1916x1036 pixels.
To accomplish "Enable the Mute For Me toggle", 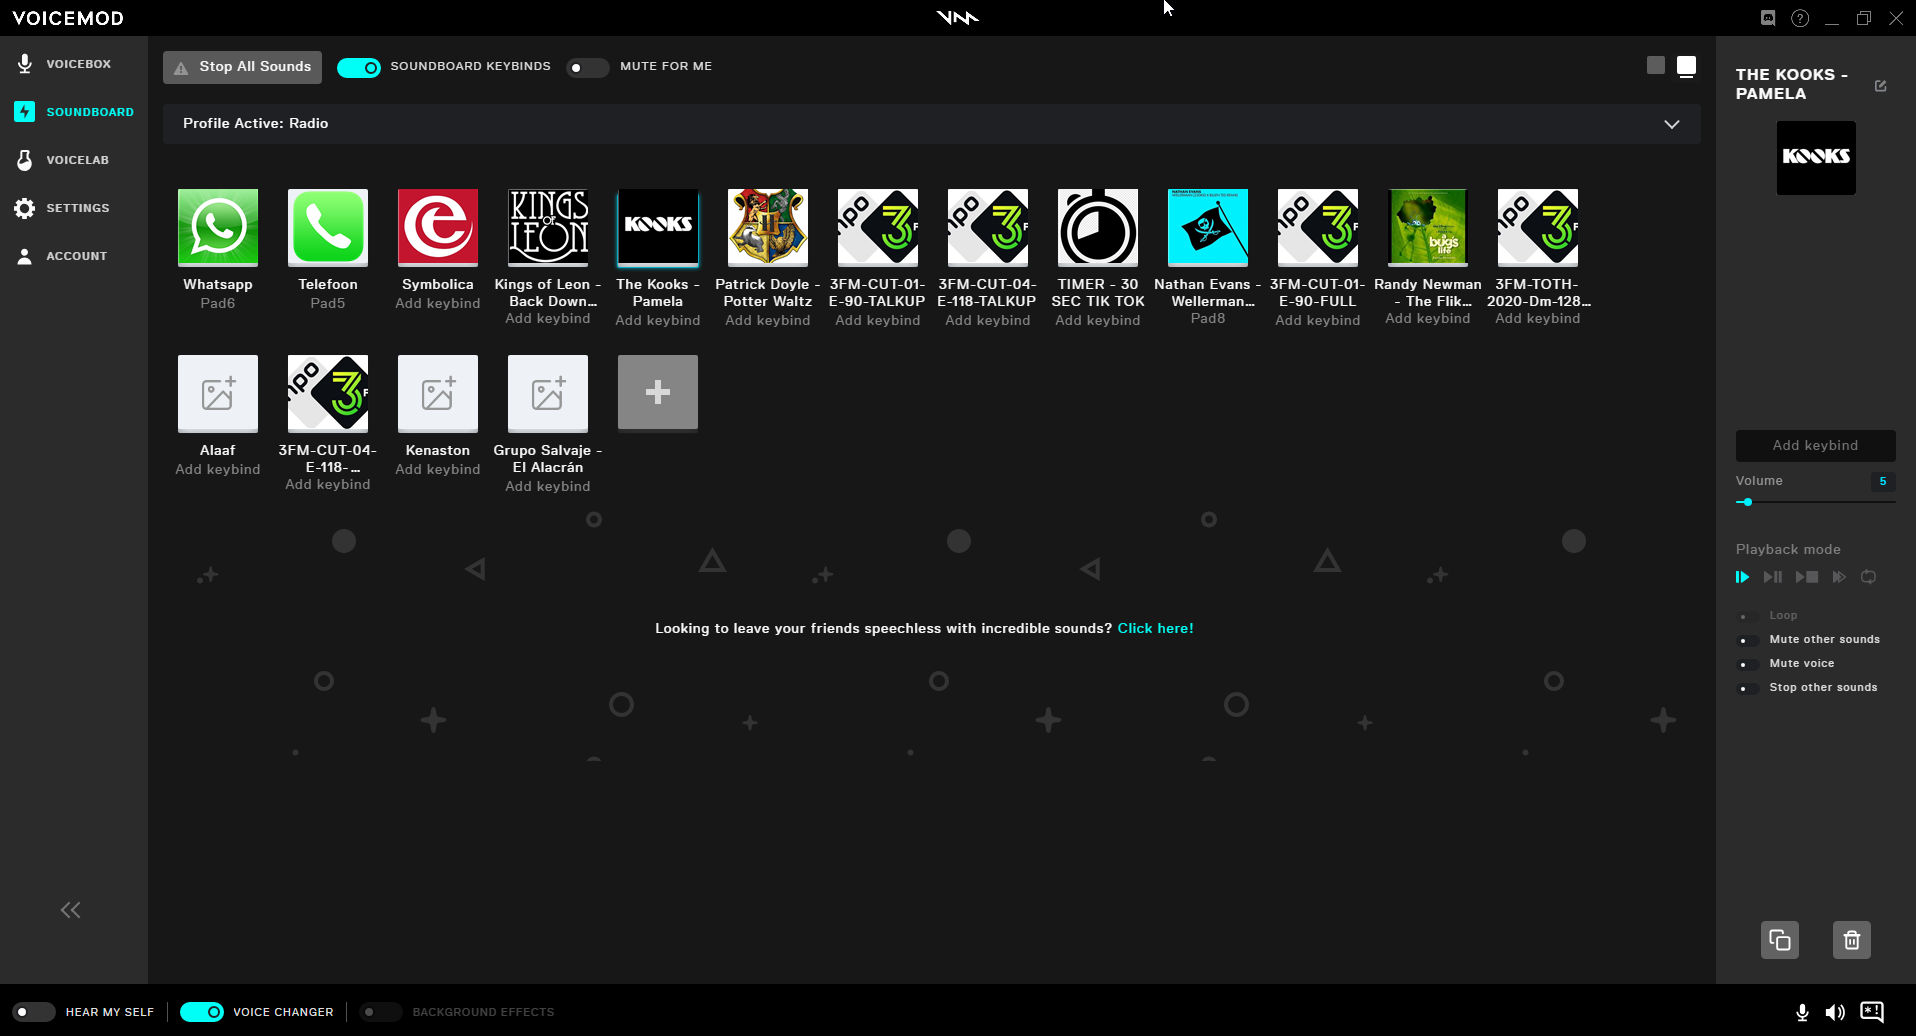I will click(x=587, y=67).
